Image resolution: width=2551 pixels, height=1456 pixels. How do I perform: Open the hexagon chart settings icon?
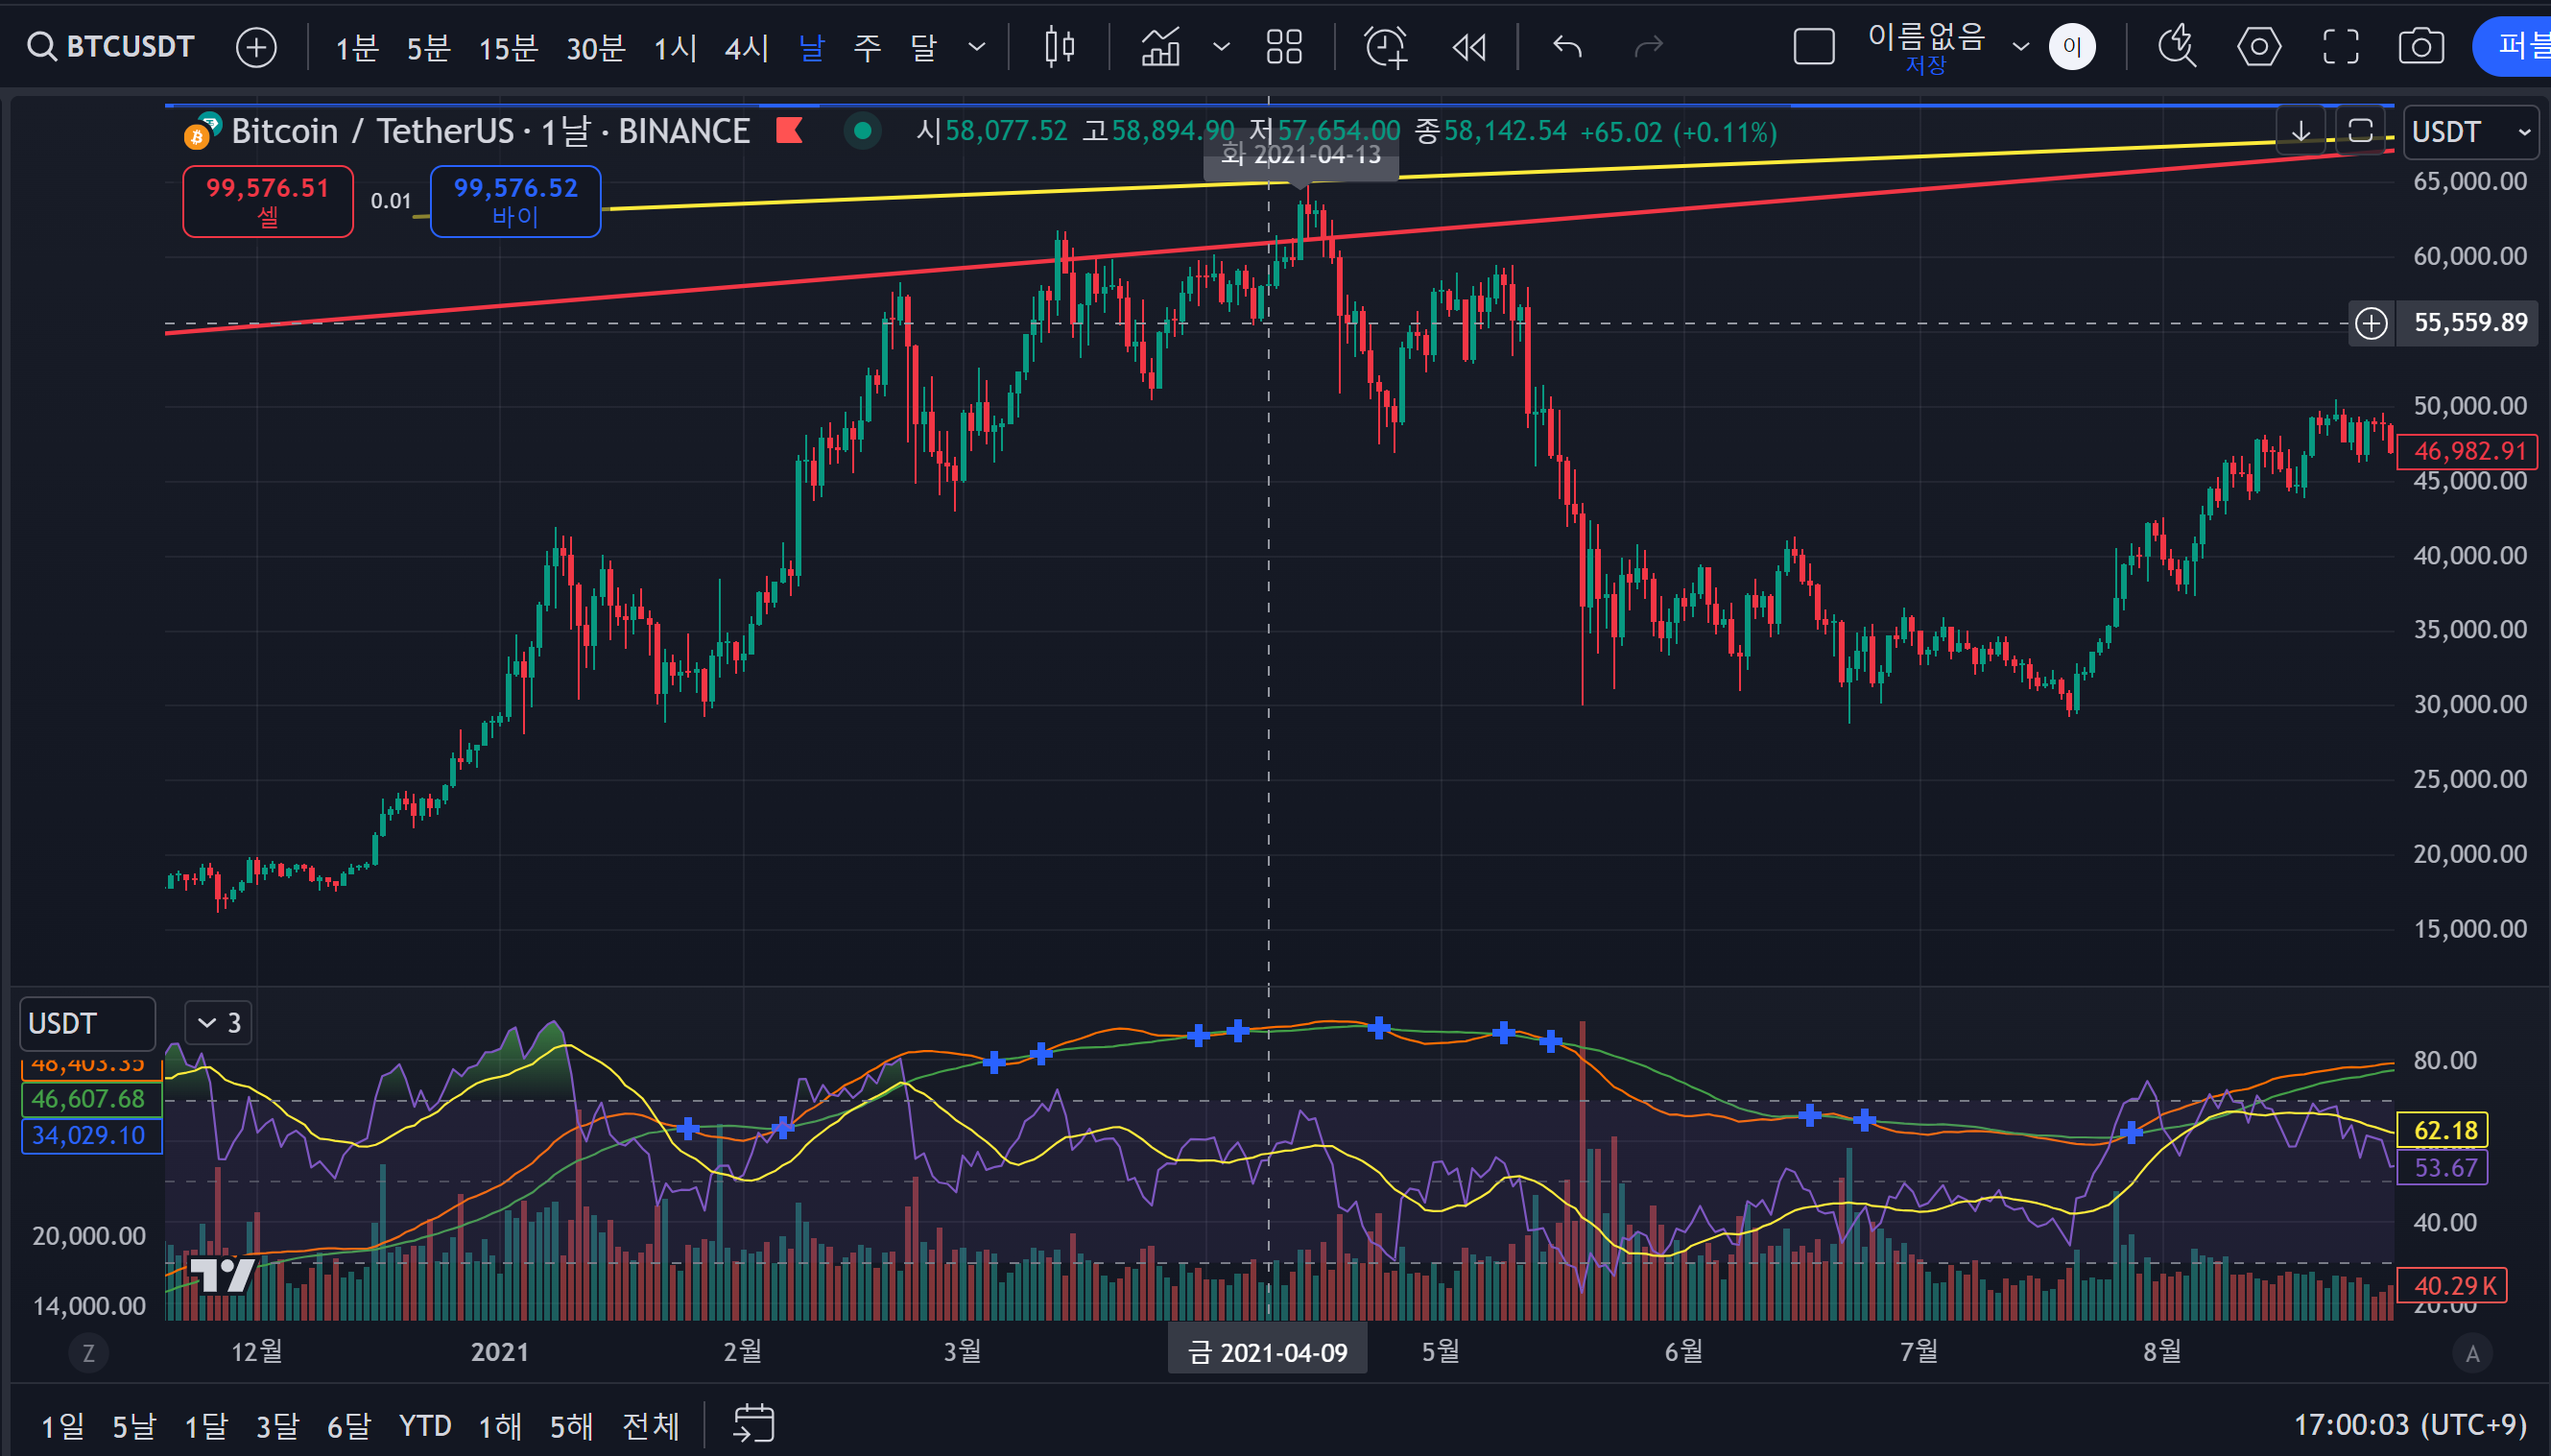coord(2259,46)
